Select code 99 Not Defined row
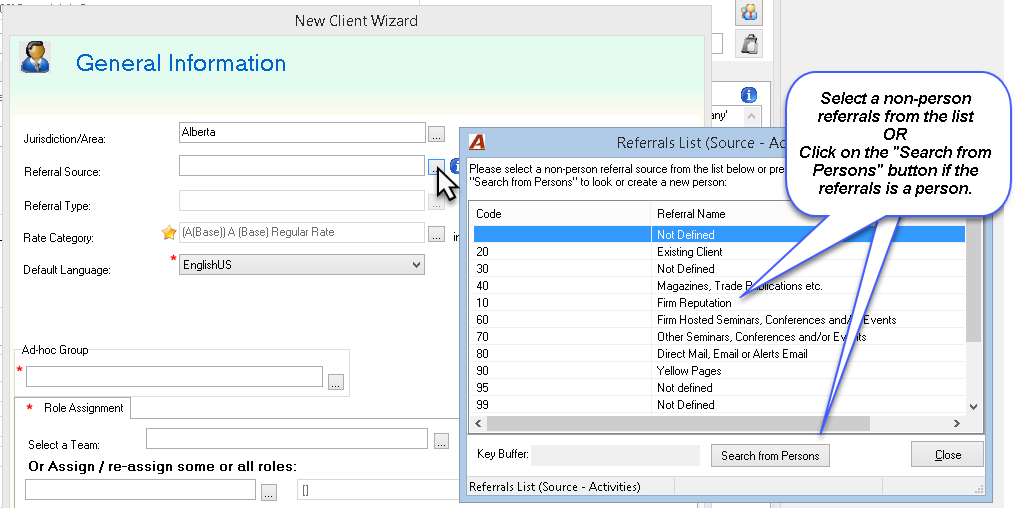The height and width of the screenshot is (508, 1018). (x=719, y=404)
